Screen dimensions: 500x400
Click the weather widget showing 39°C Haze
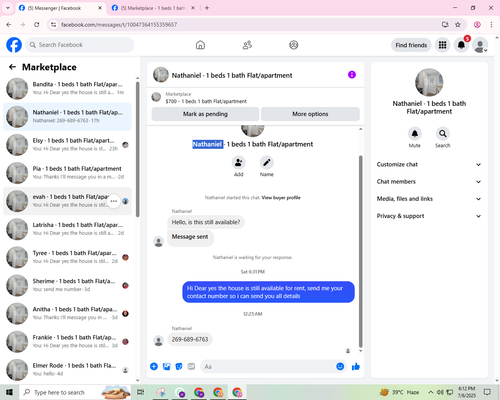tap(399, 392)
